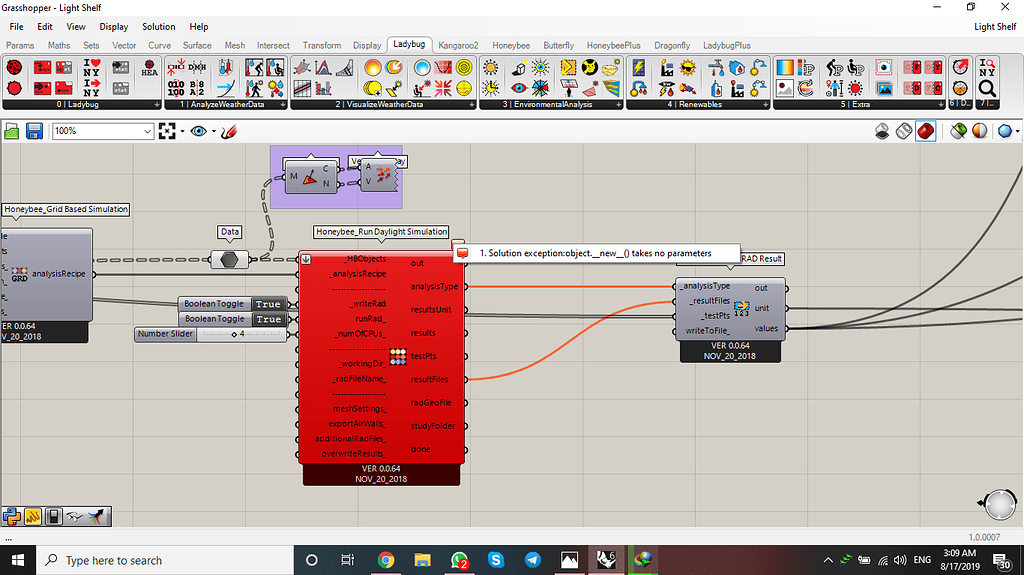Toggle the _writeRad Boolean Toggle value

(267, 304)
